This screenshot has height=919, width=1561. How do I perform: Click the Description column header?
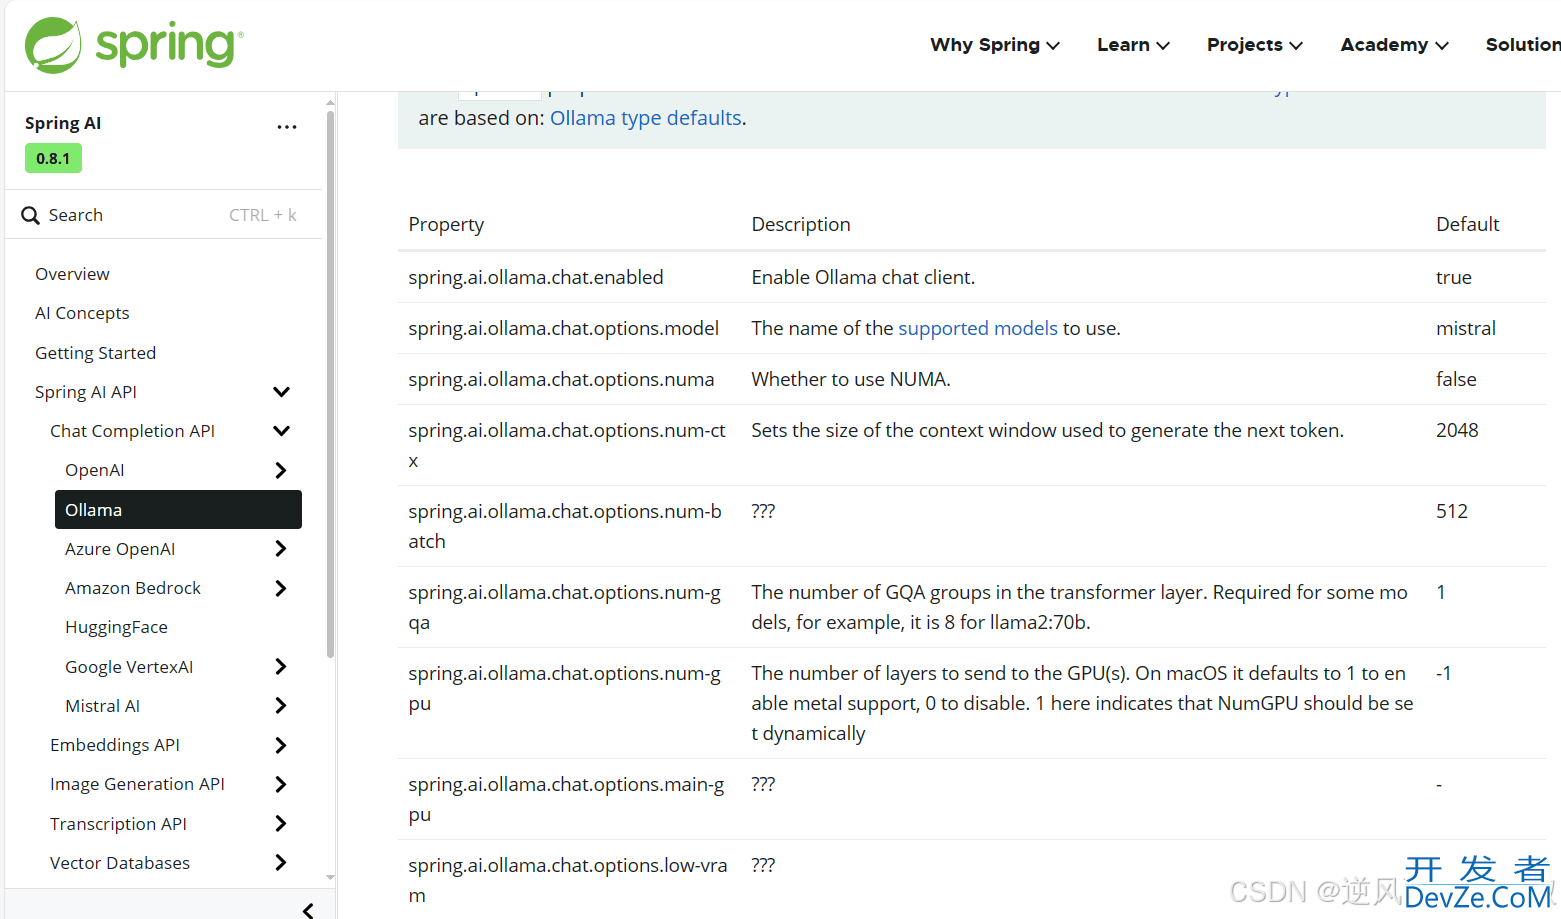click(x=801, y=224)
